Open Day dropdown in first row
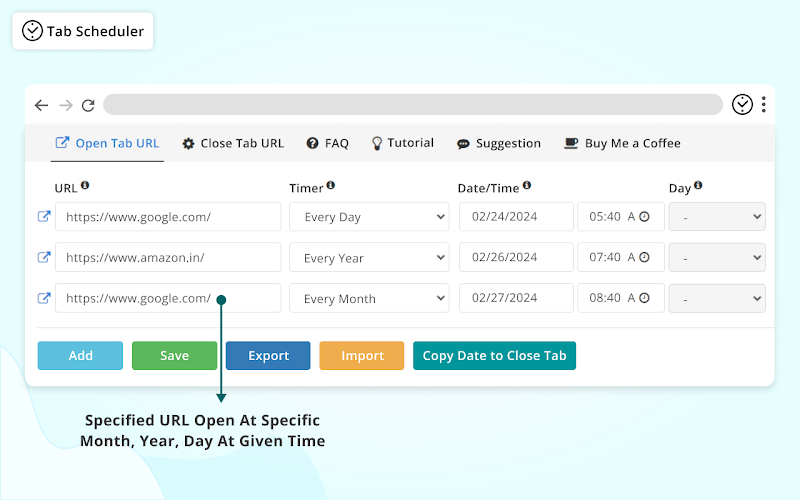The image size is (800, 500). click(716, 217)
